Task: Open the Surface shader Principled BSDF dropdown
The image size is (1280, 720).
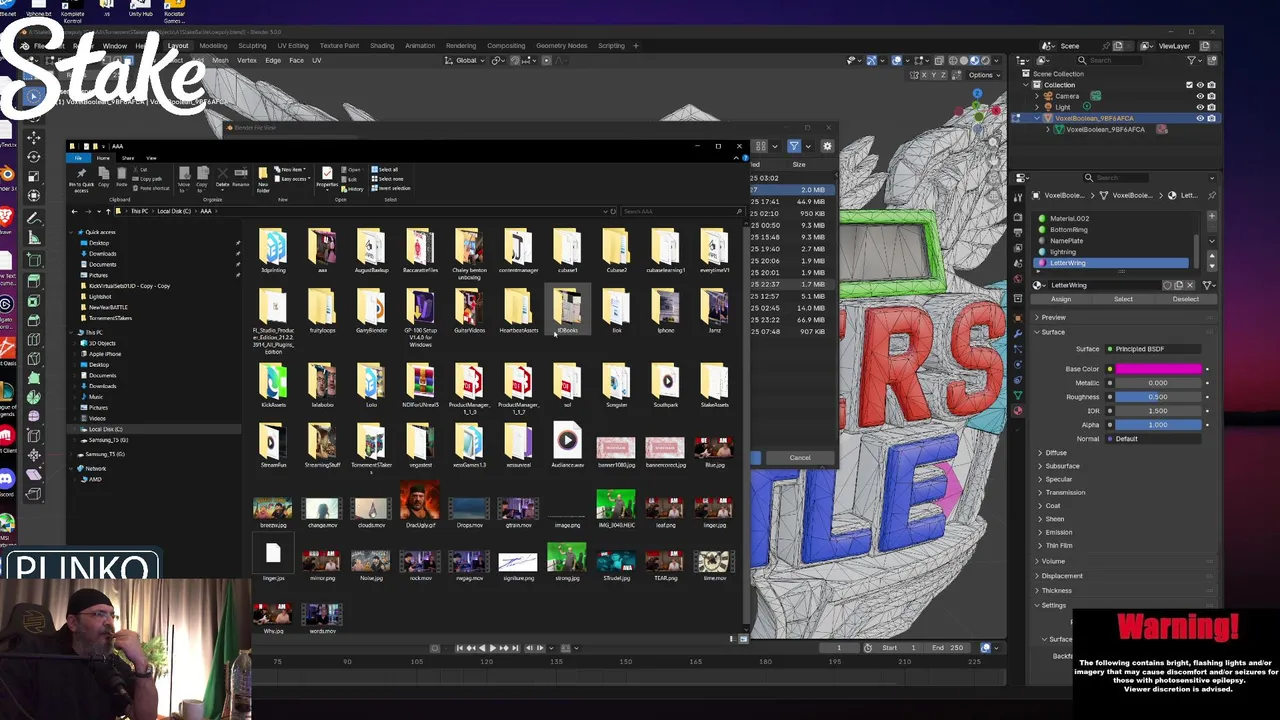Action: (x=1155, y=349)
